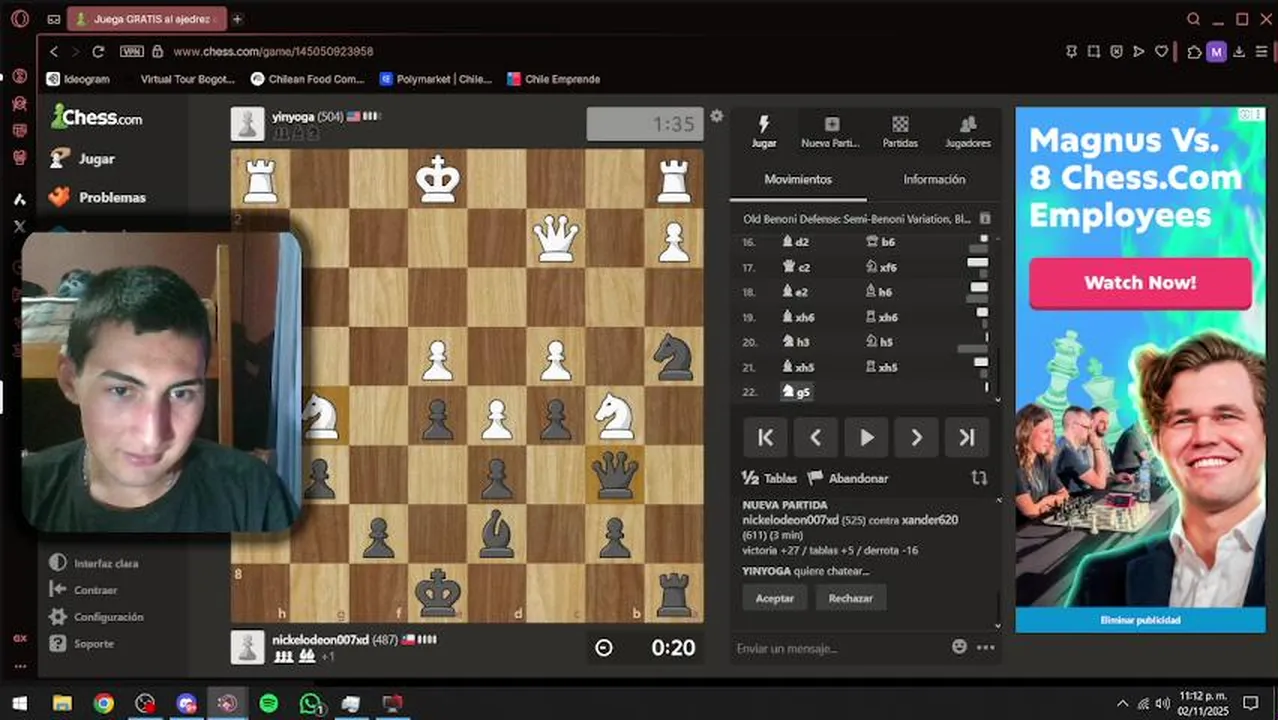The height and width of the screenshot is (720, 1278).
Task: Offer a draw with Tablas
Action: [769, 478]
